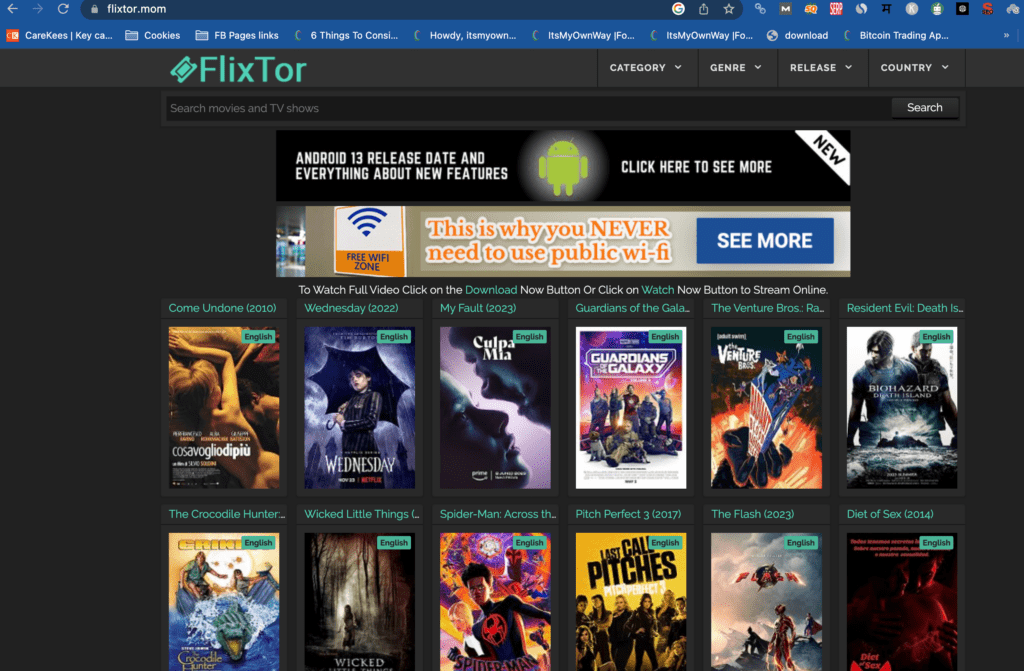1024x671 pixels.
Task: Click the browser forward arrow
Action: tap(38, 9)
